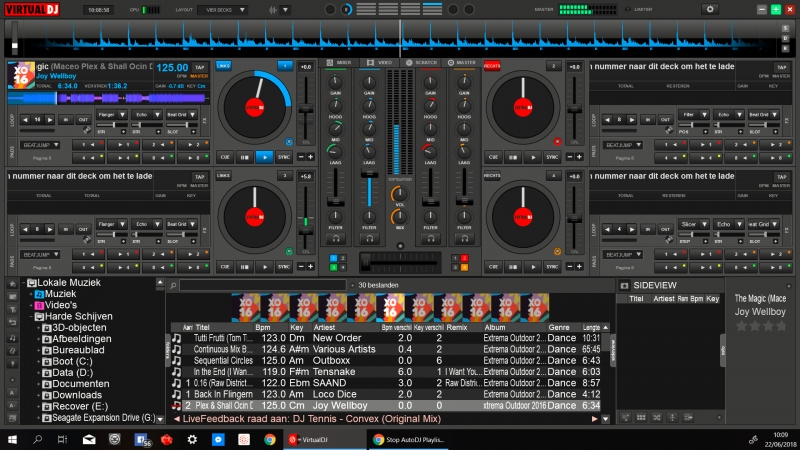Collapse the Harde Schijven tree node
Image resolution: width=800 pixels, height=450 pixels.
click(x=31, y=316)
